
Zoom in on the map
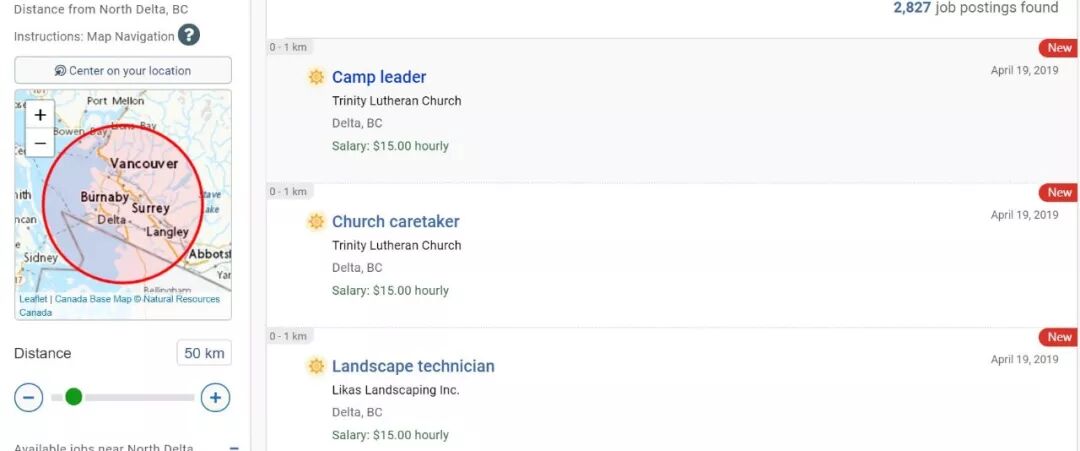(x=40, y=114)
